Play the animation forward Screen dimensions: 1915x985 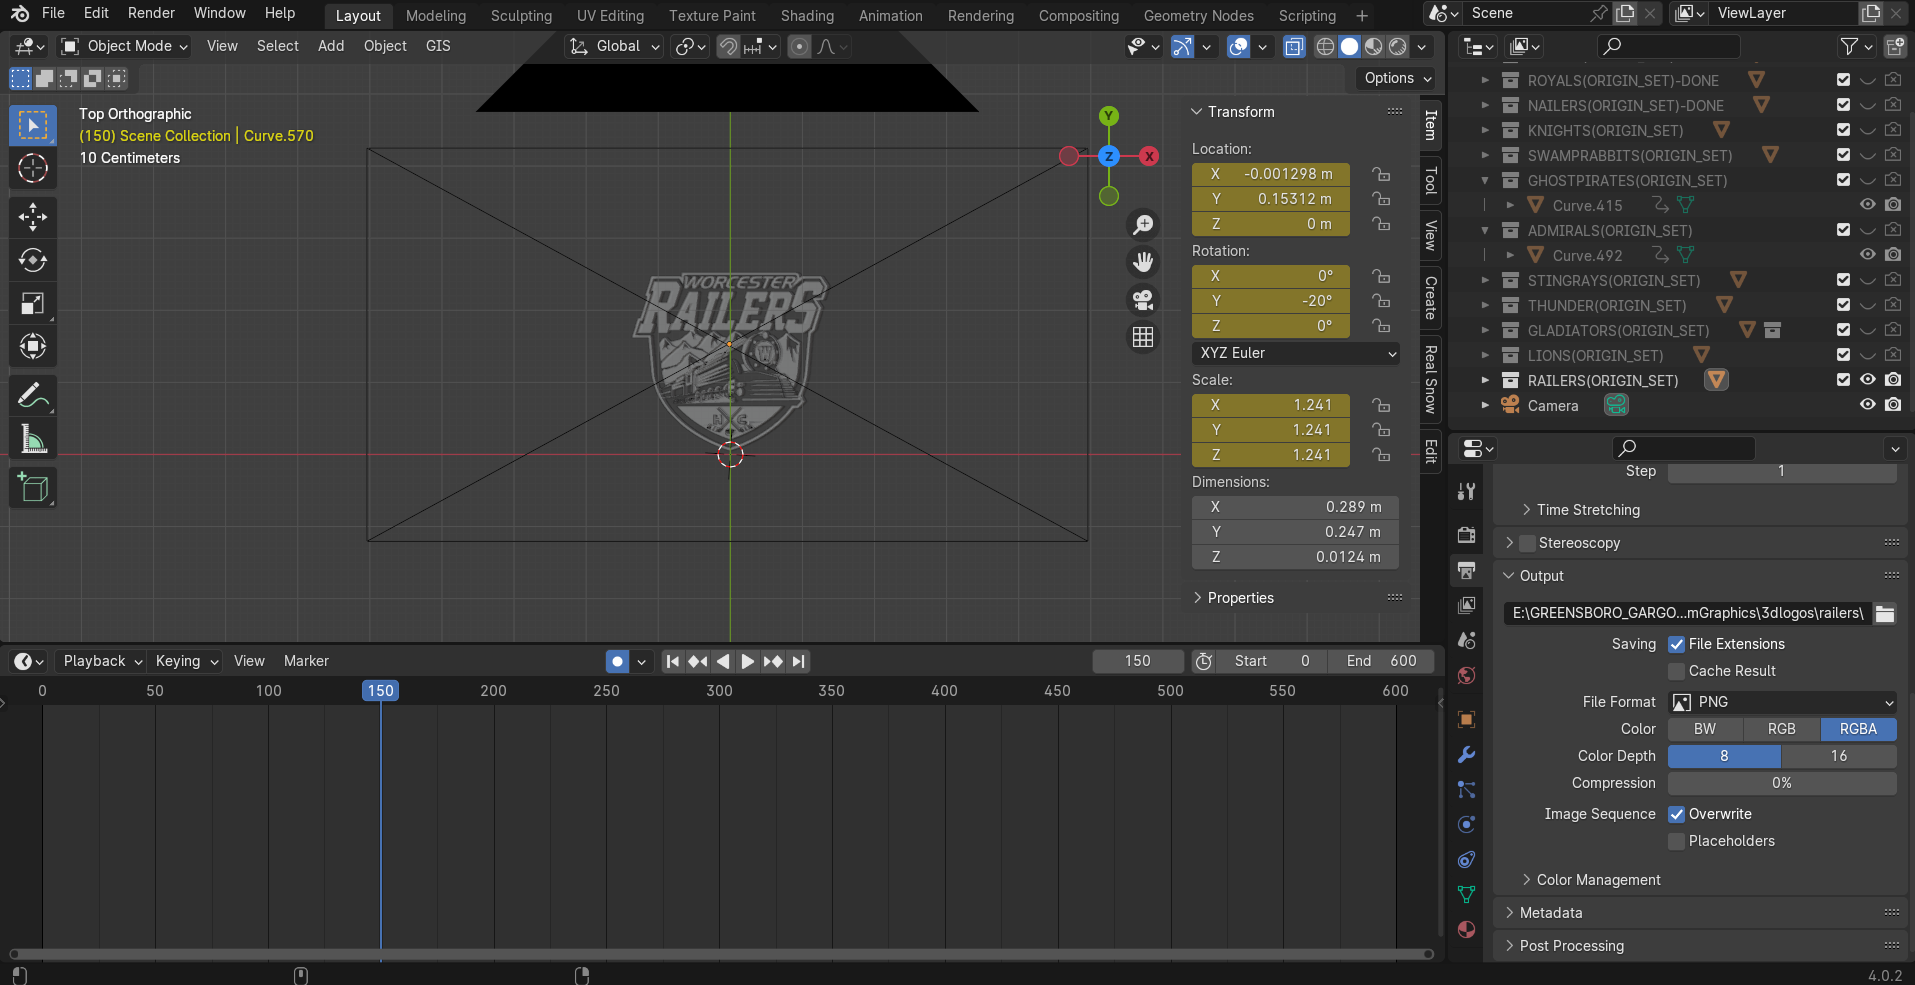coord(747,661)
